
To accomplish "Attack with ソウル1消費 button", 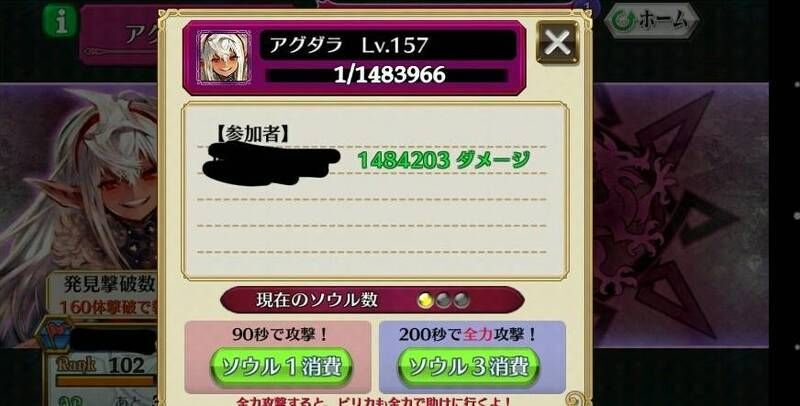I will (282, 367).
